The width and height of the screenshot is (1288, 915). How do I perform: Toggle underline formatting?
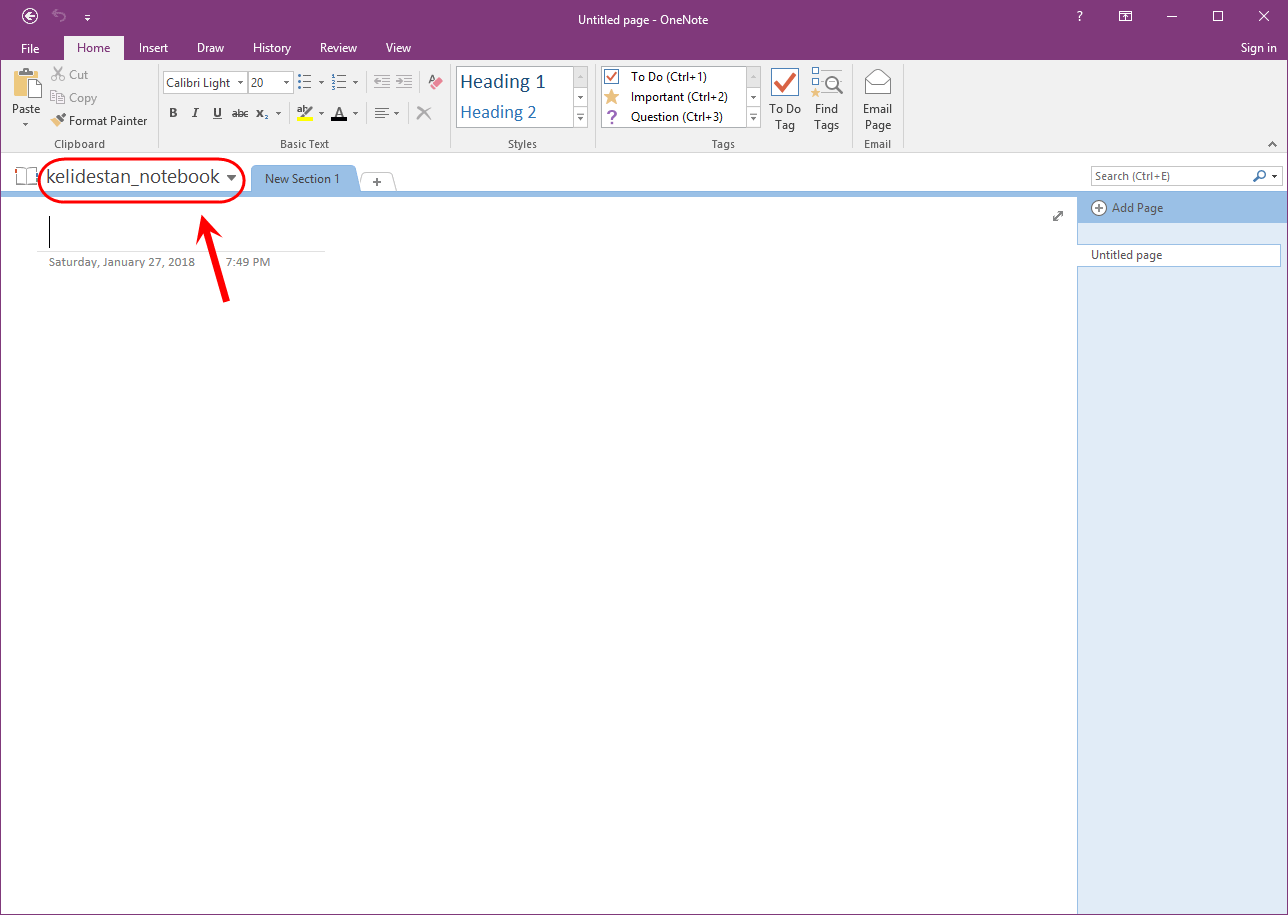pos(217,113)
